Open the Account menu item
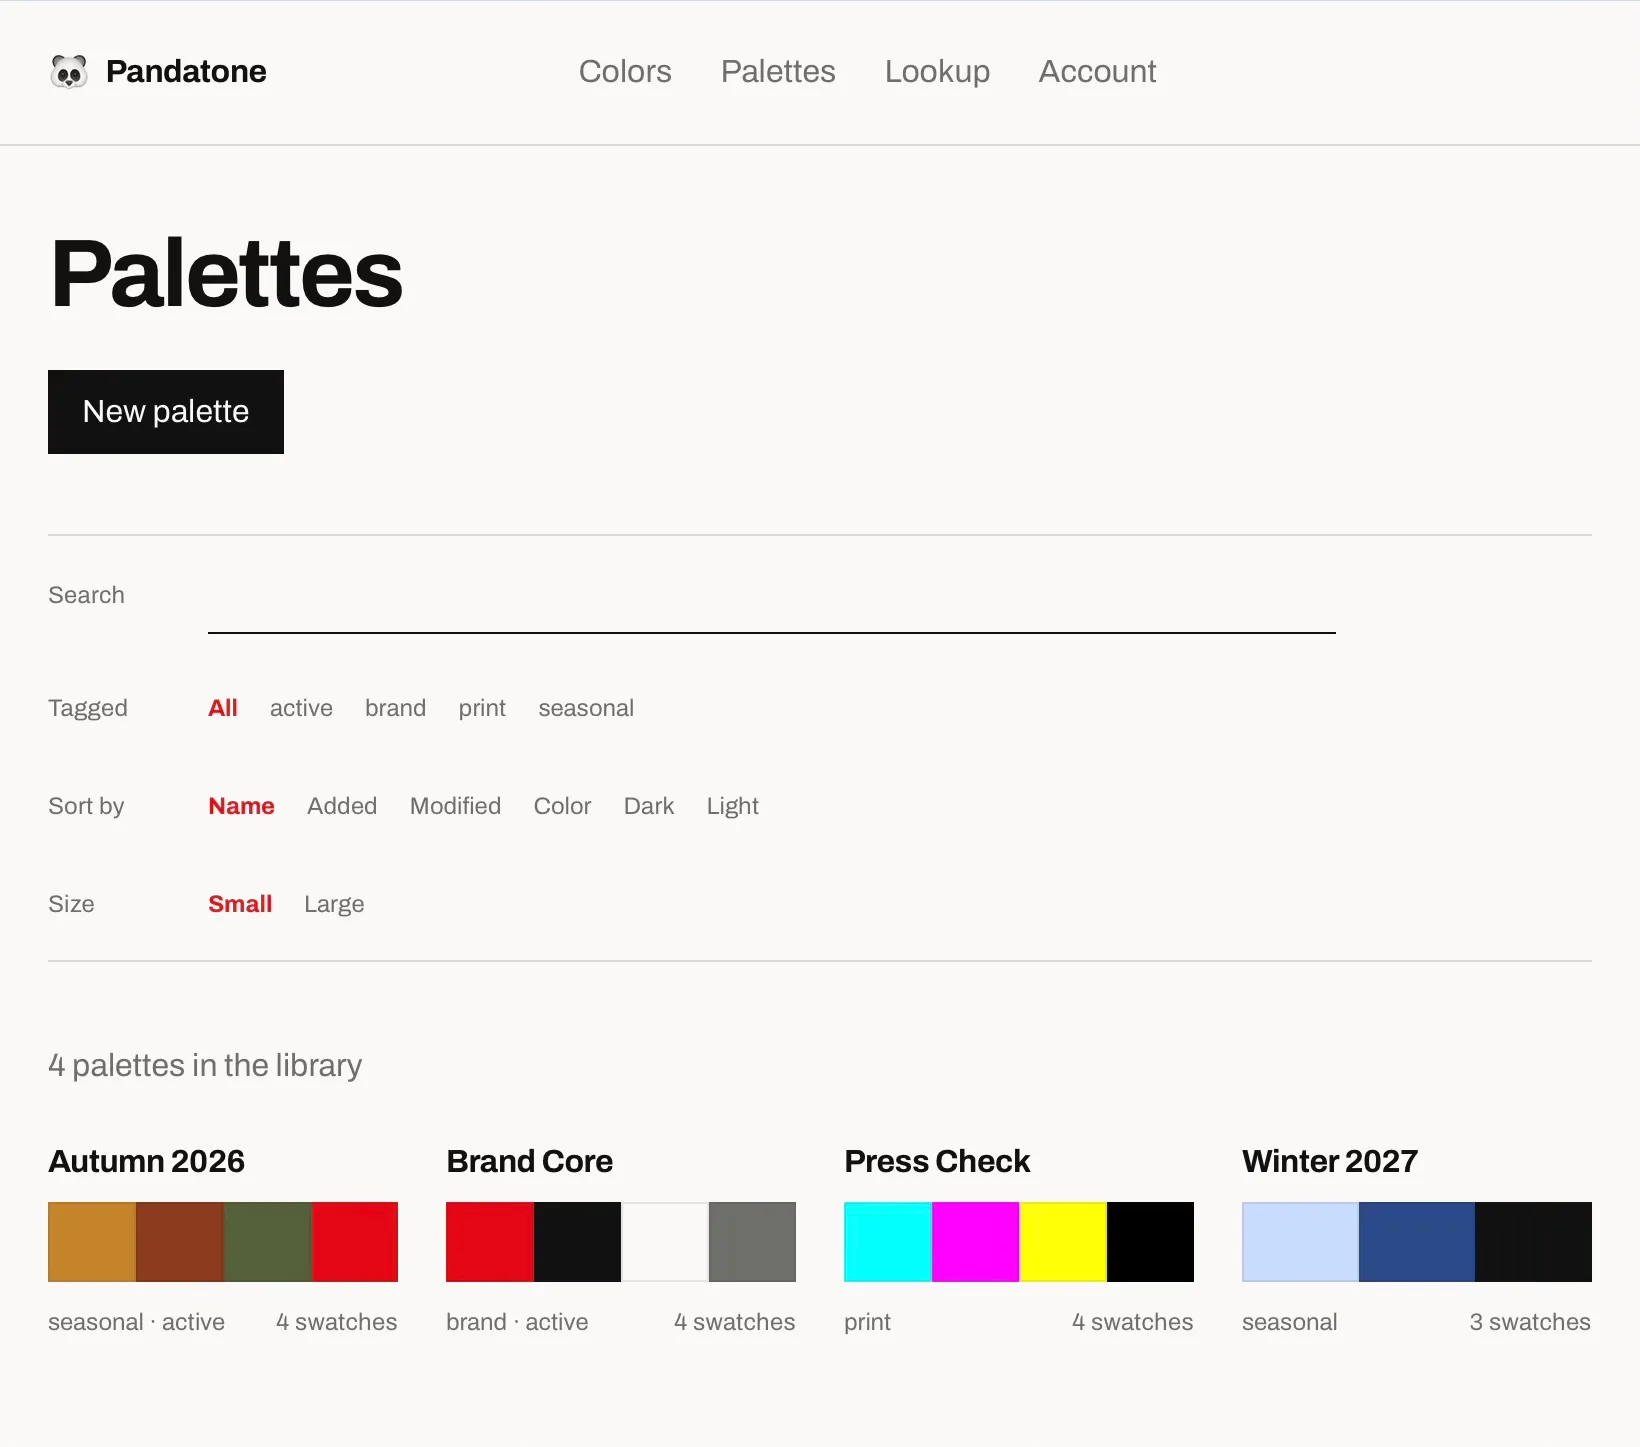The width and height of the screenshot is (1640, 1447). coord(1097,72)
